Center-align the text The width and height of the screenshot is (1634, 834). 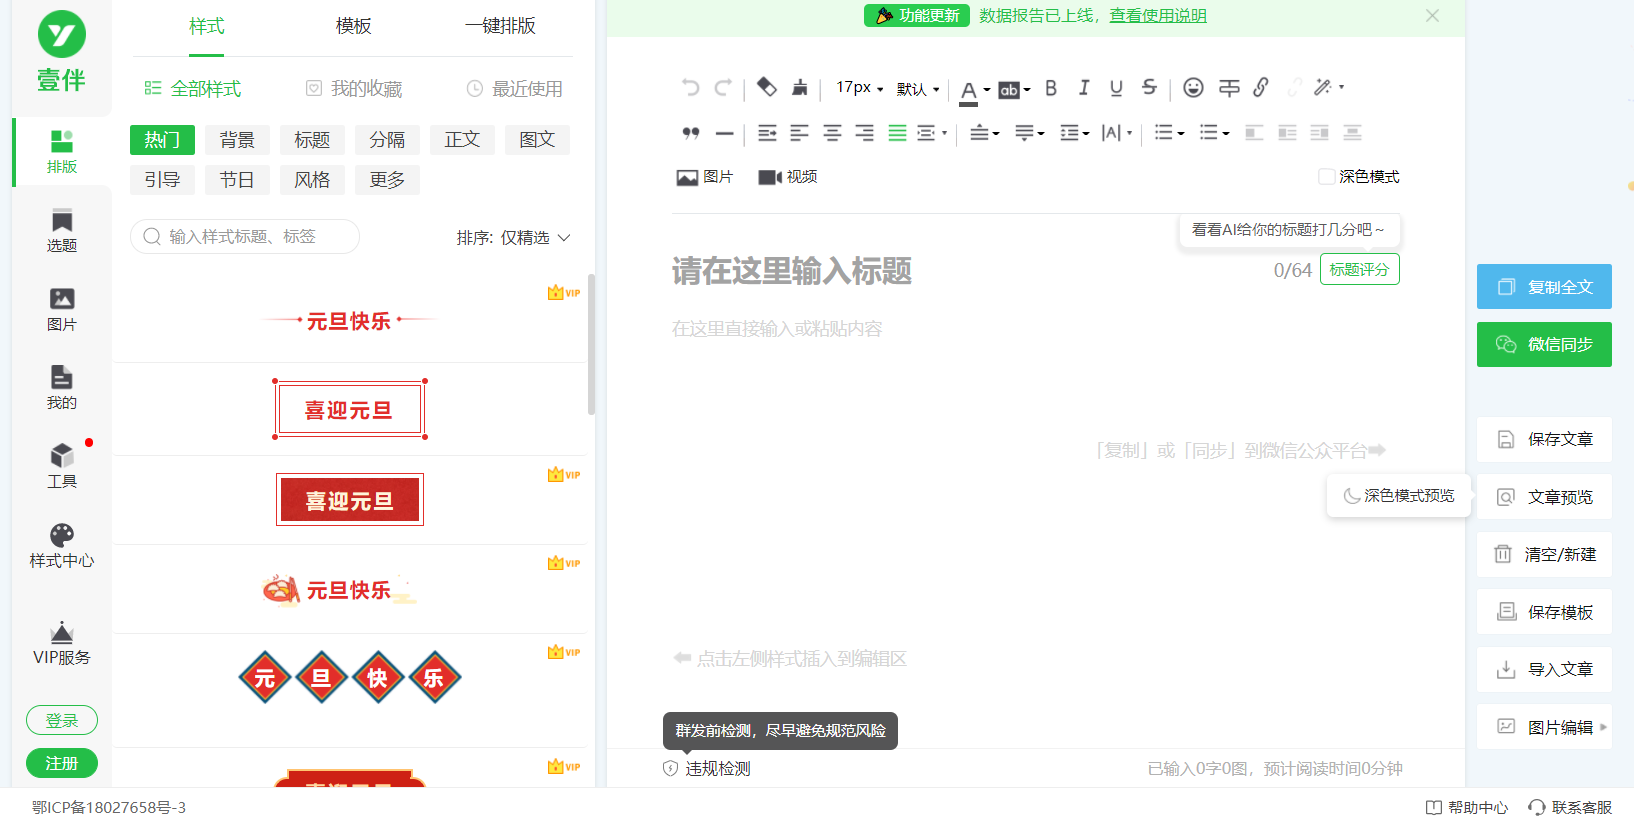coord(832,133)
